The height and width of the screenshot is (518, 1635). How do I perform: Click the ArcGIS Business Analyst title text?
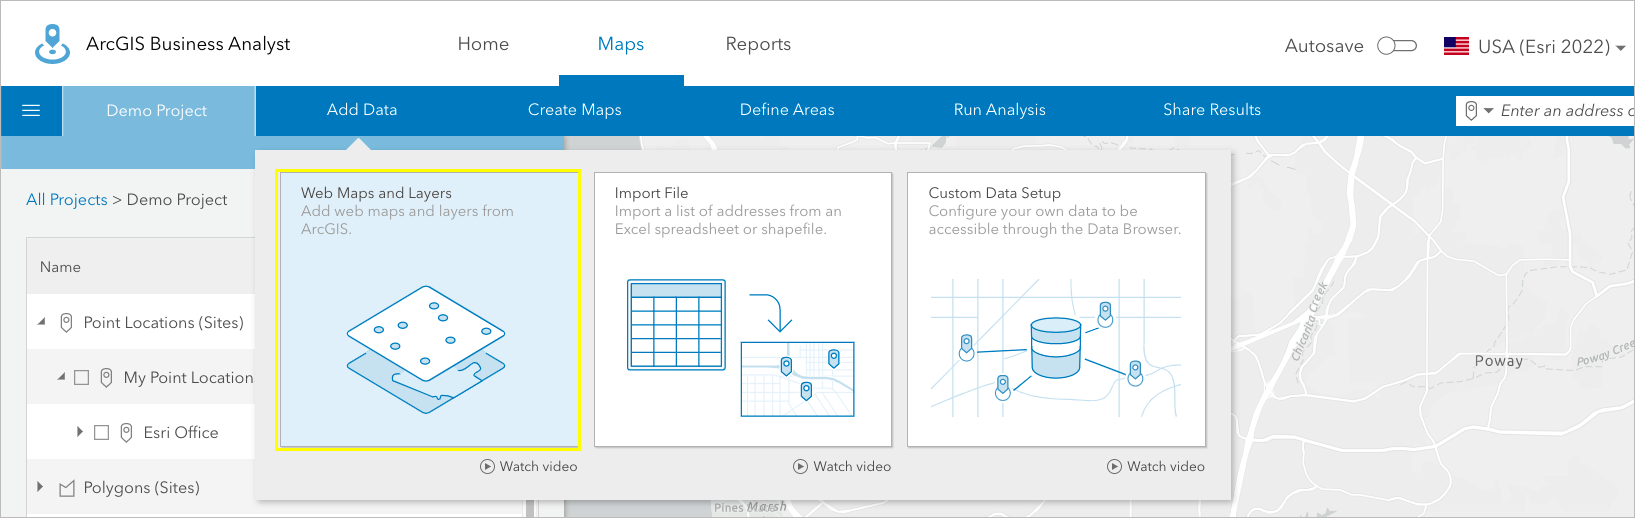188,44
